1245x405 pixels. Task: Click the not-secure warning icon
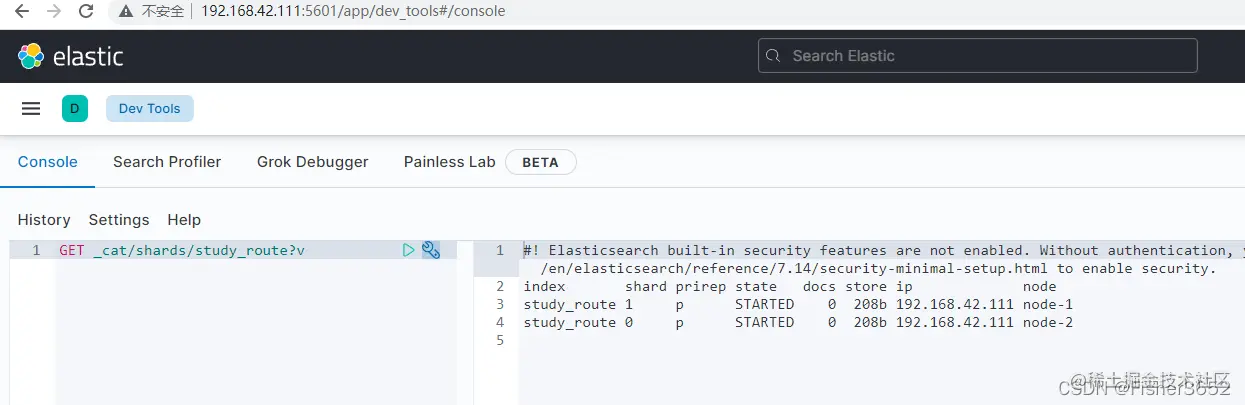[126, 11]
